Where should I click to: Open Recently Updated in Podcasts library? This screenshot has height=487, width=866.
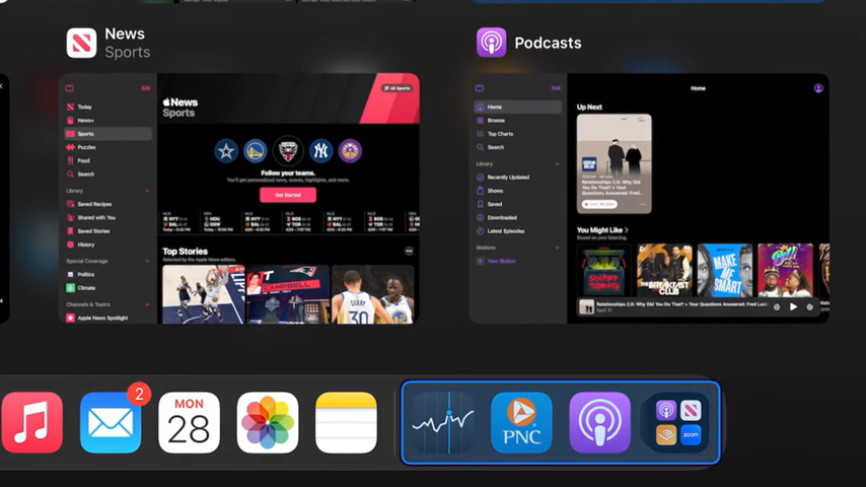click(518, 177)
